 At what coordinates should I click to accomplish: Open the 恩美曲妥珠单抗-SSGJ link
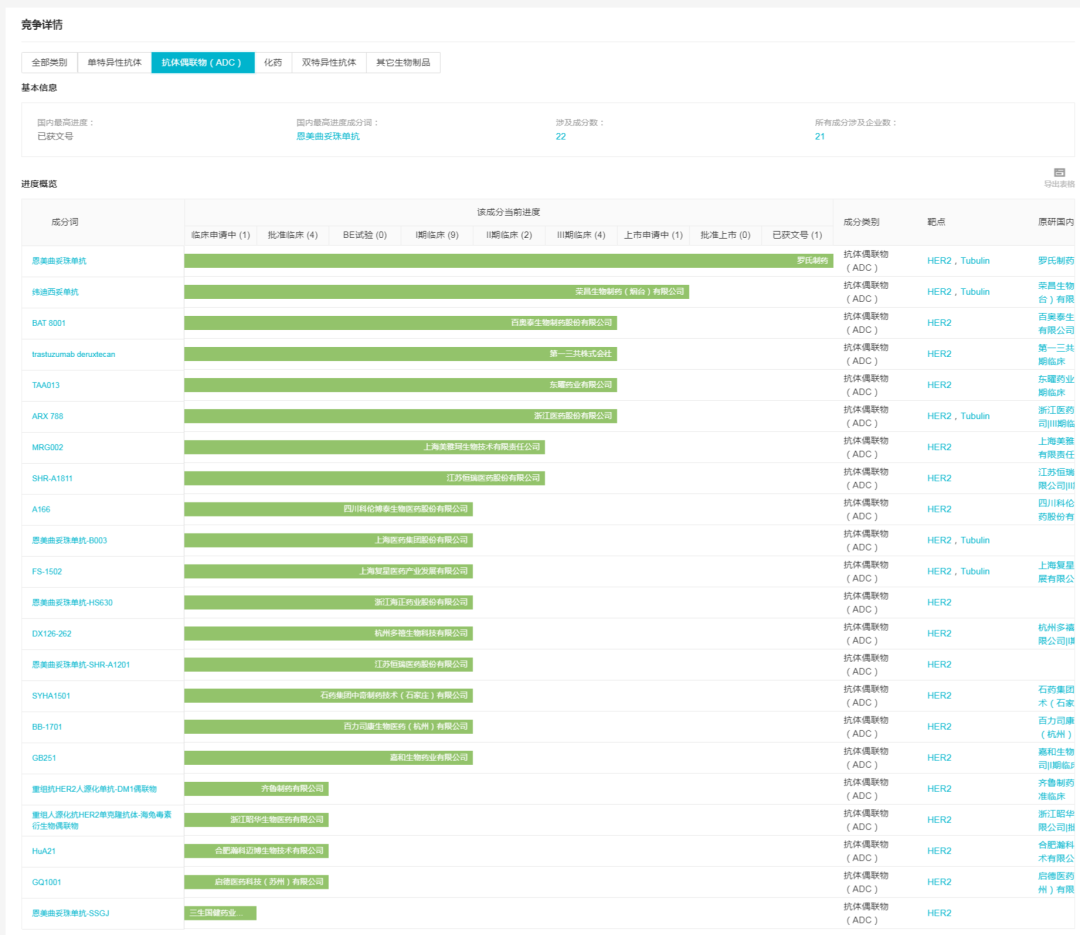pos(70,913)
